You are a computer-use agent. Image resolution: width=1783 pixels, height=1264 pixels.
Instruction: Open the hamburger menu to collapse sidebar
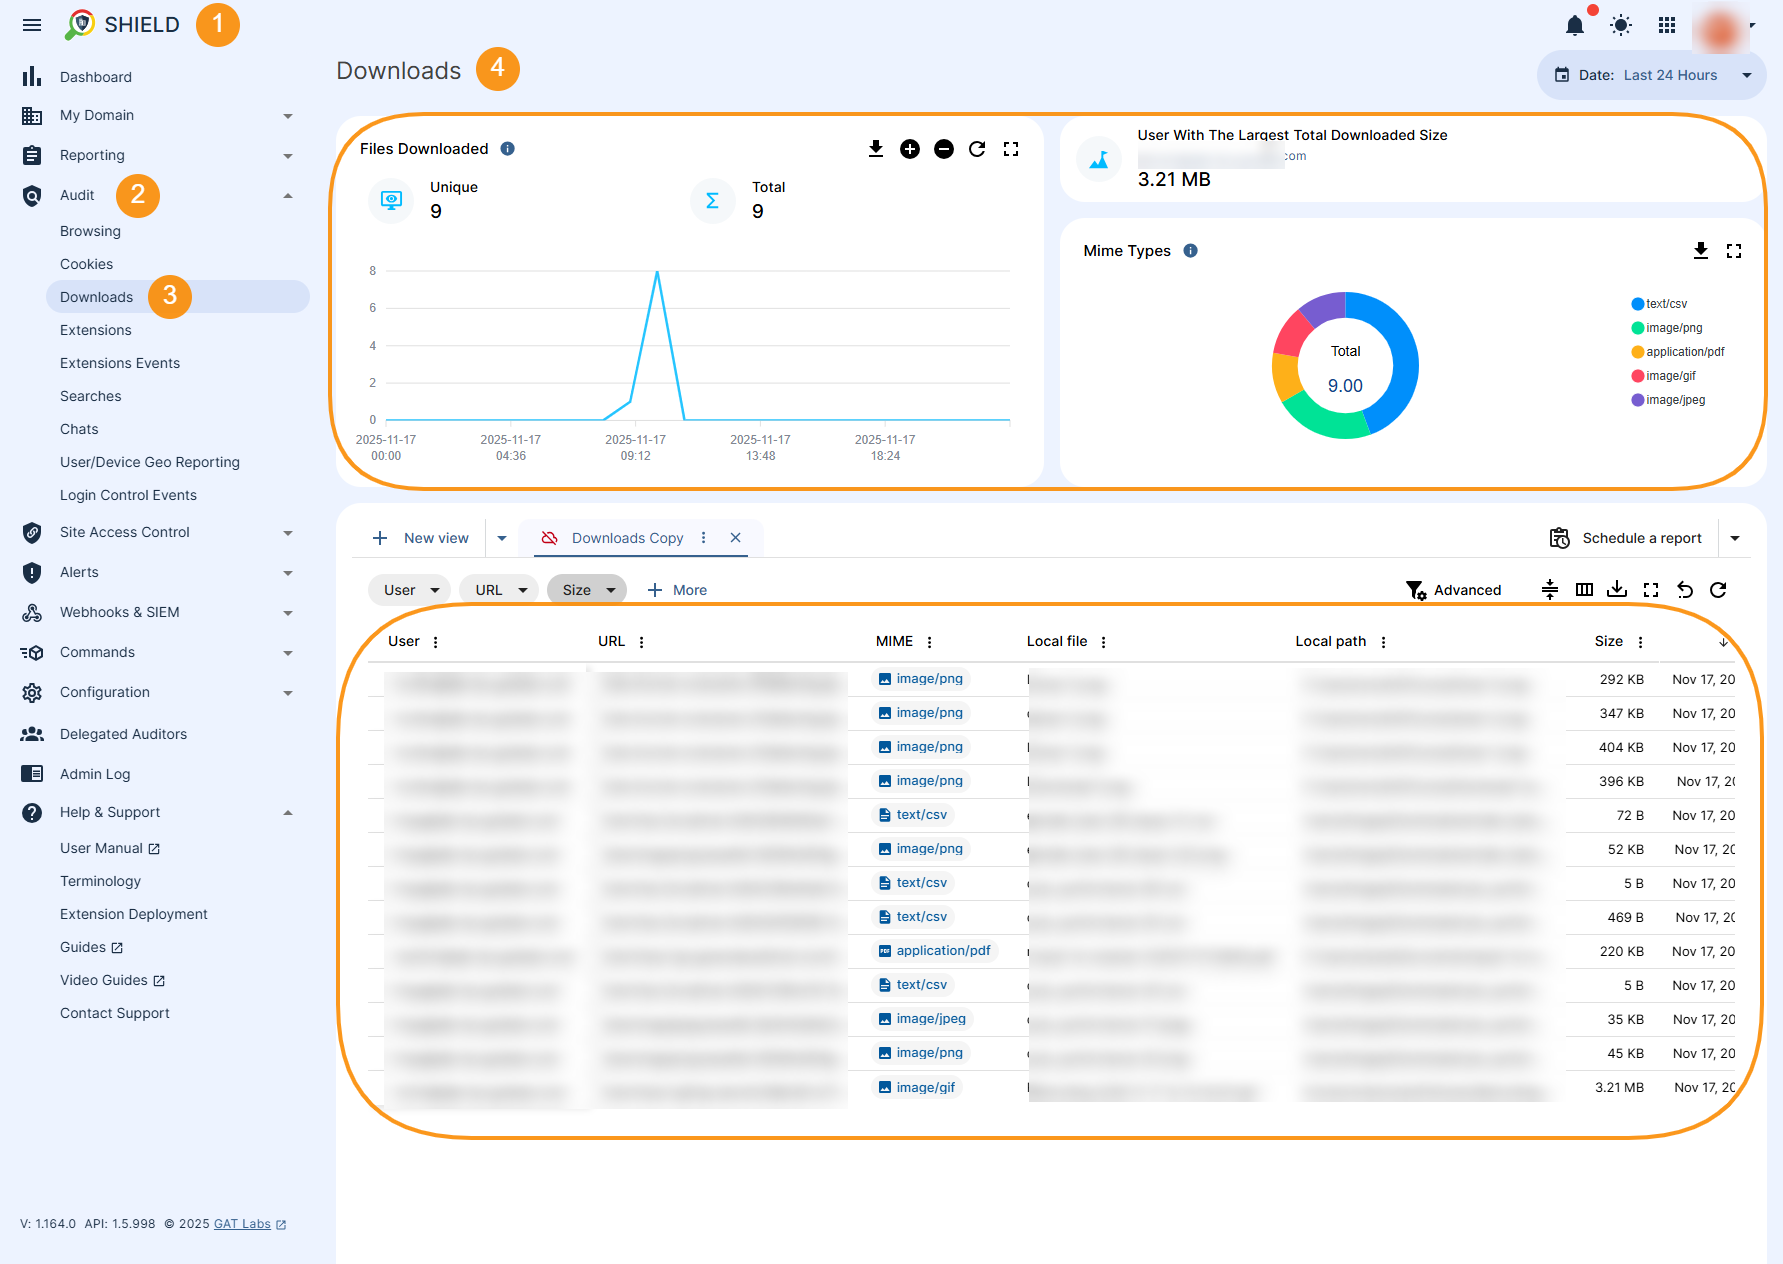pyautogui.click(x=31, y=25)
